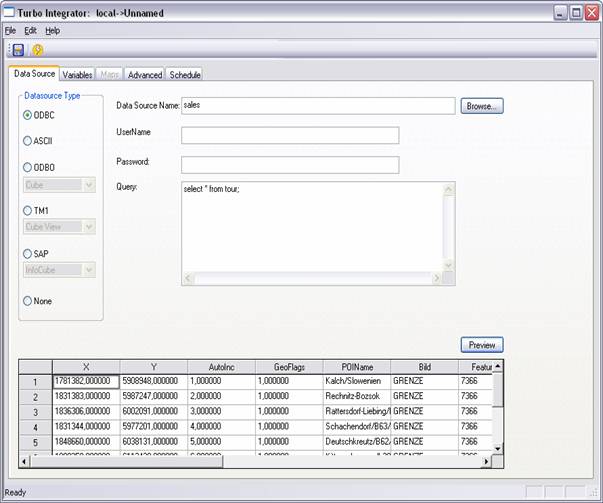The width and height of the screenshot is (603, 503).
Task: Click the Preview button
Action: tap(482, 345)
